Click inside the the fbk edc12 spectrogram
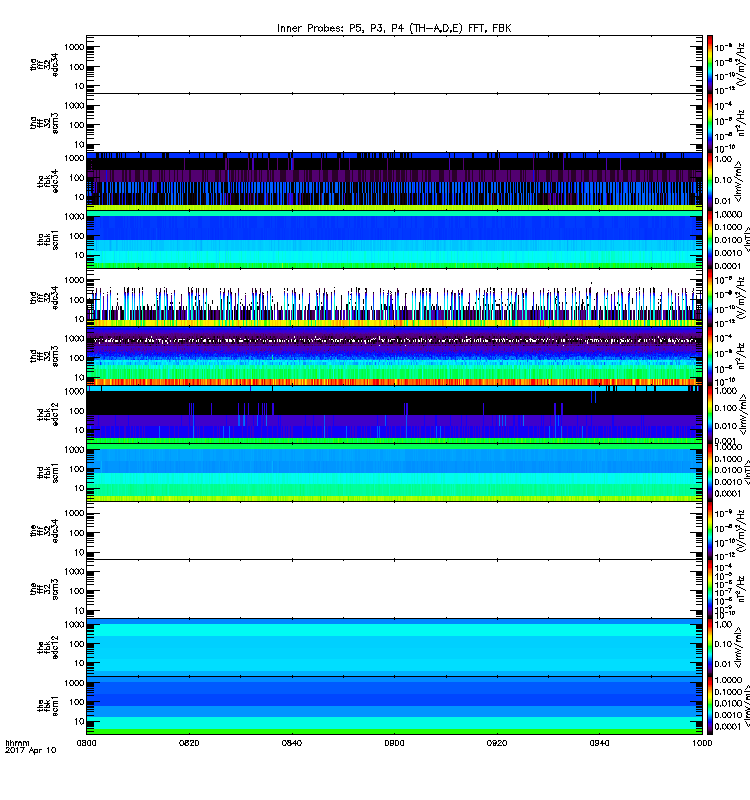Screen dimensions: 750x800 point(394,647)
